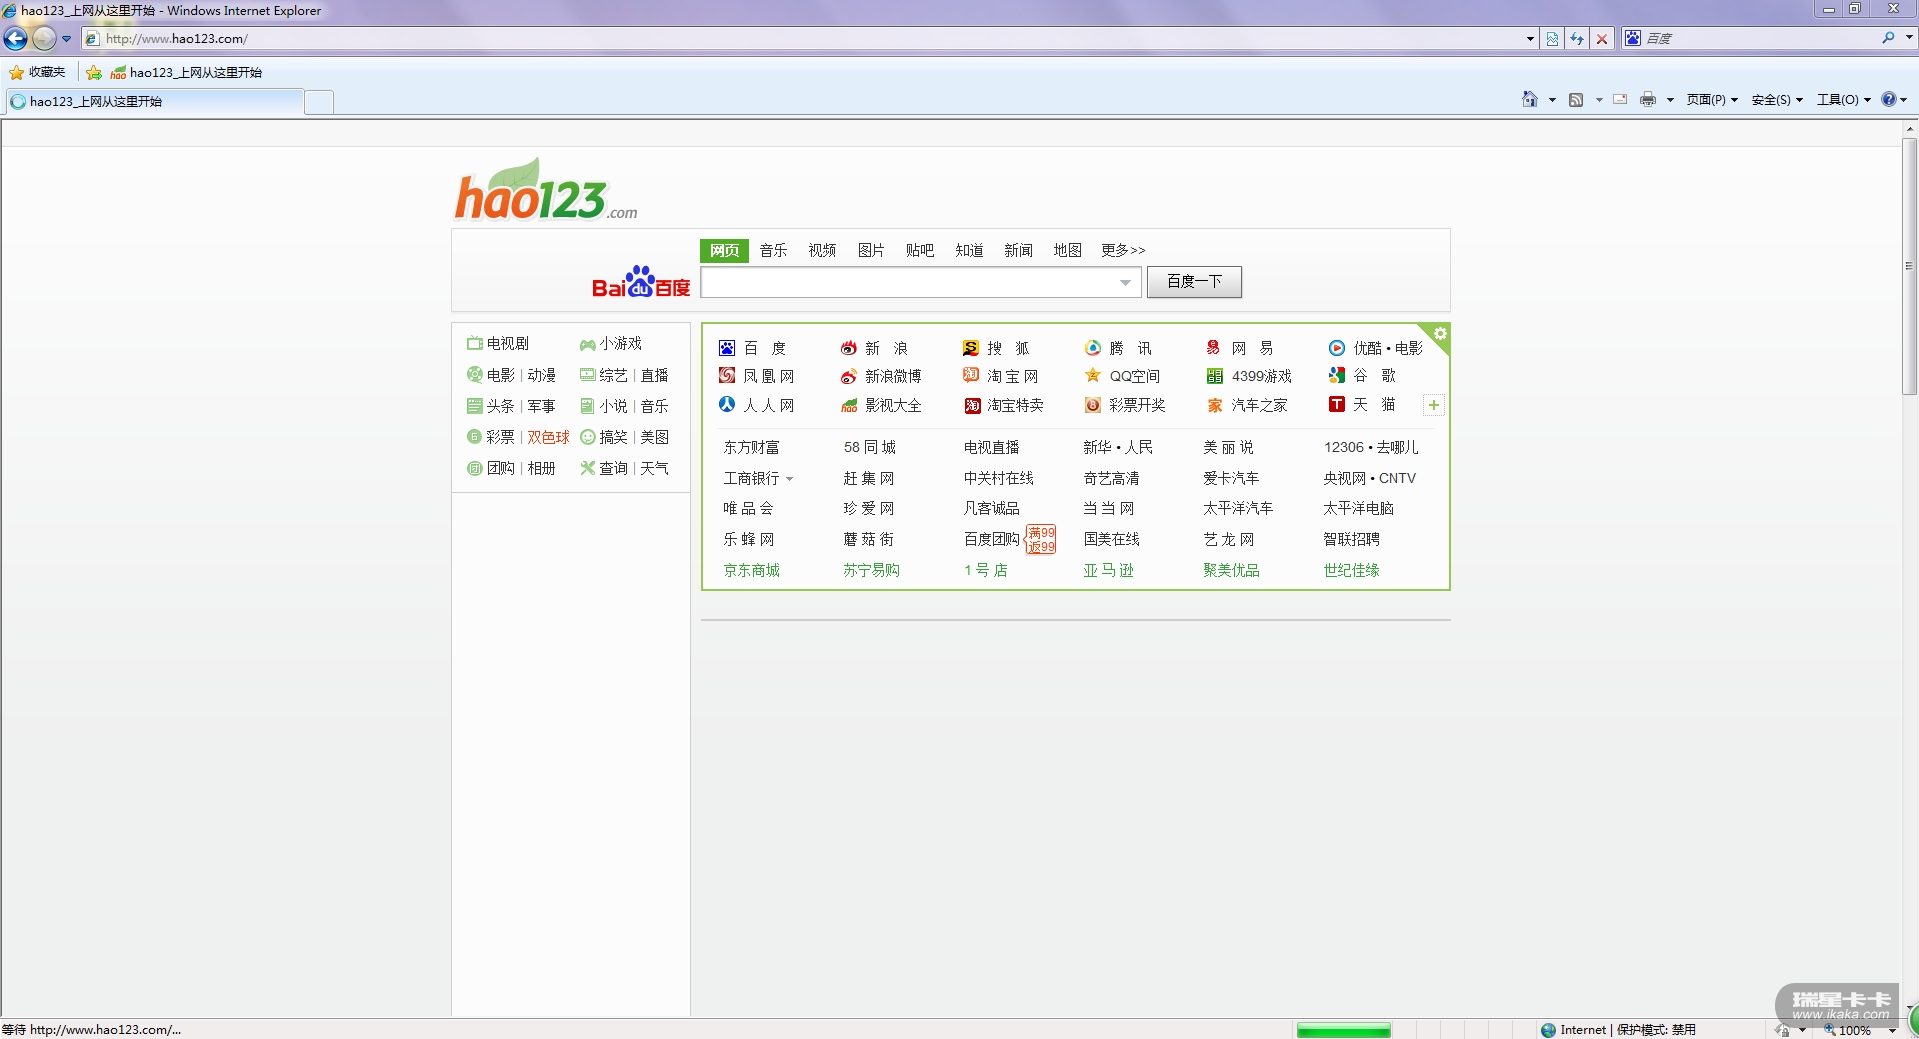Expand the Help button dropdown arrow
Screen dimensions: 1919x1039
coord(1903,100)
